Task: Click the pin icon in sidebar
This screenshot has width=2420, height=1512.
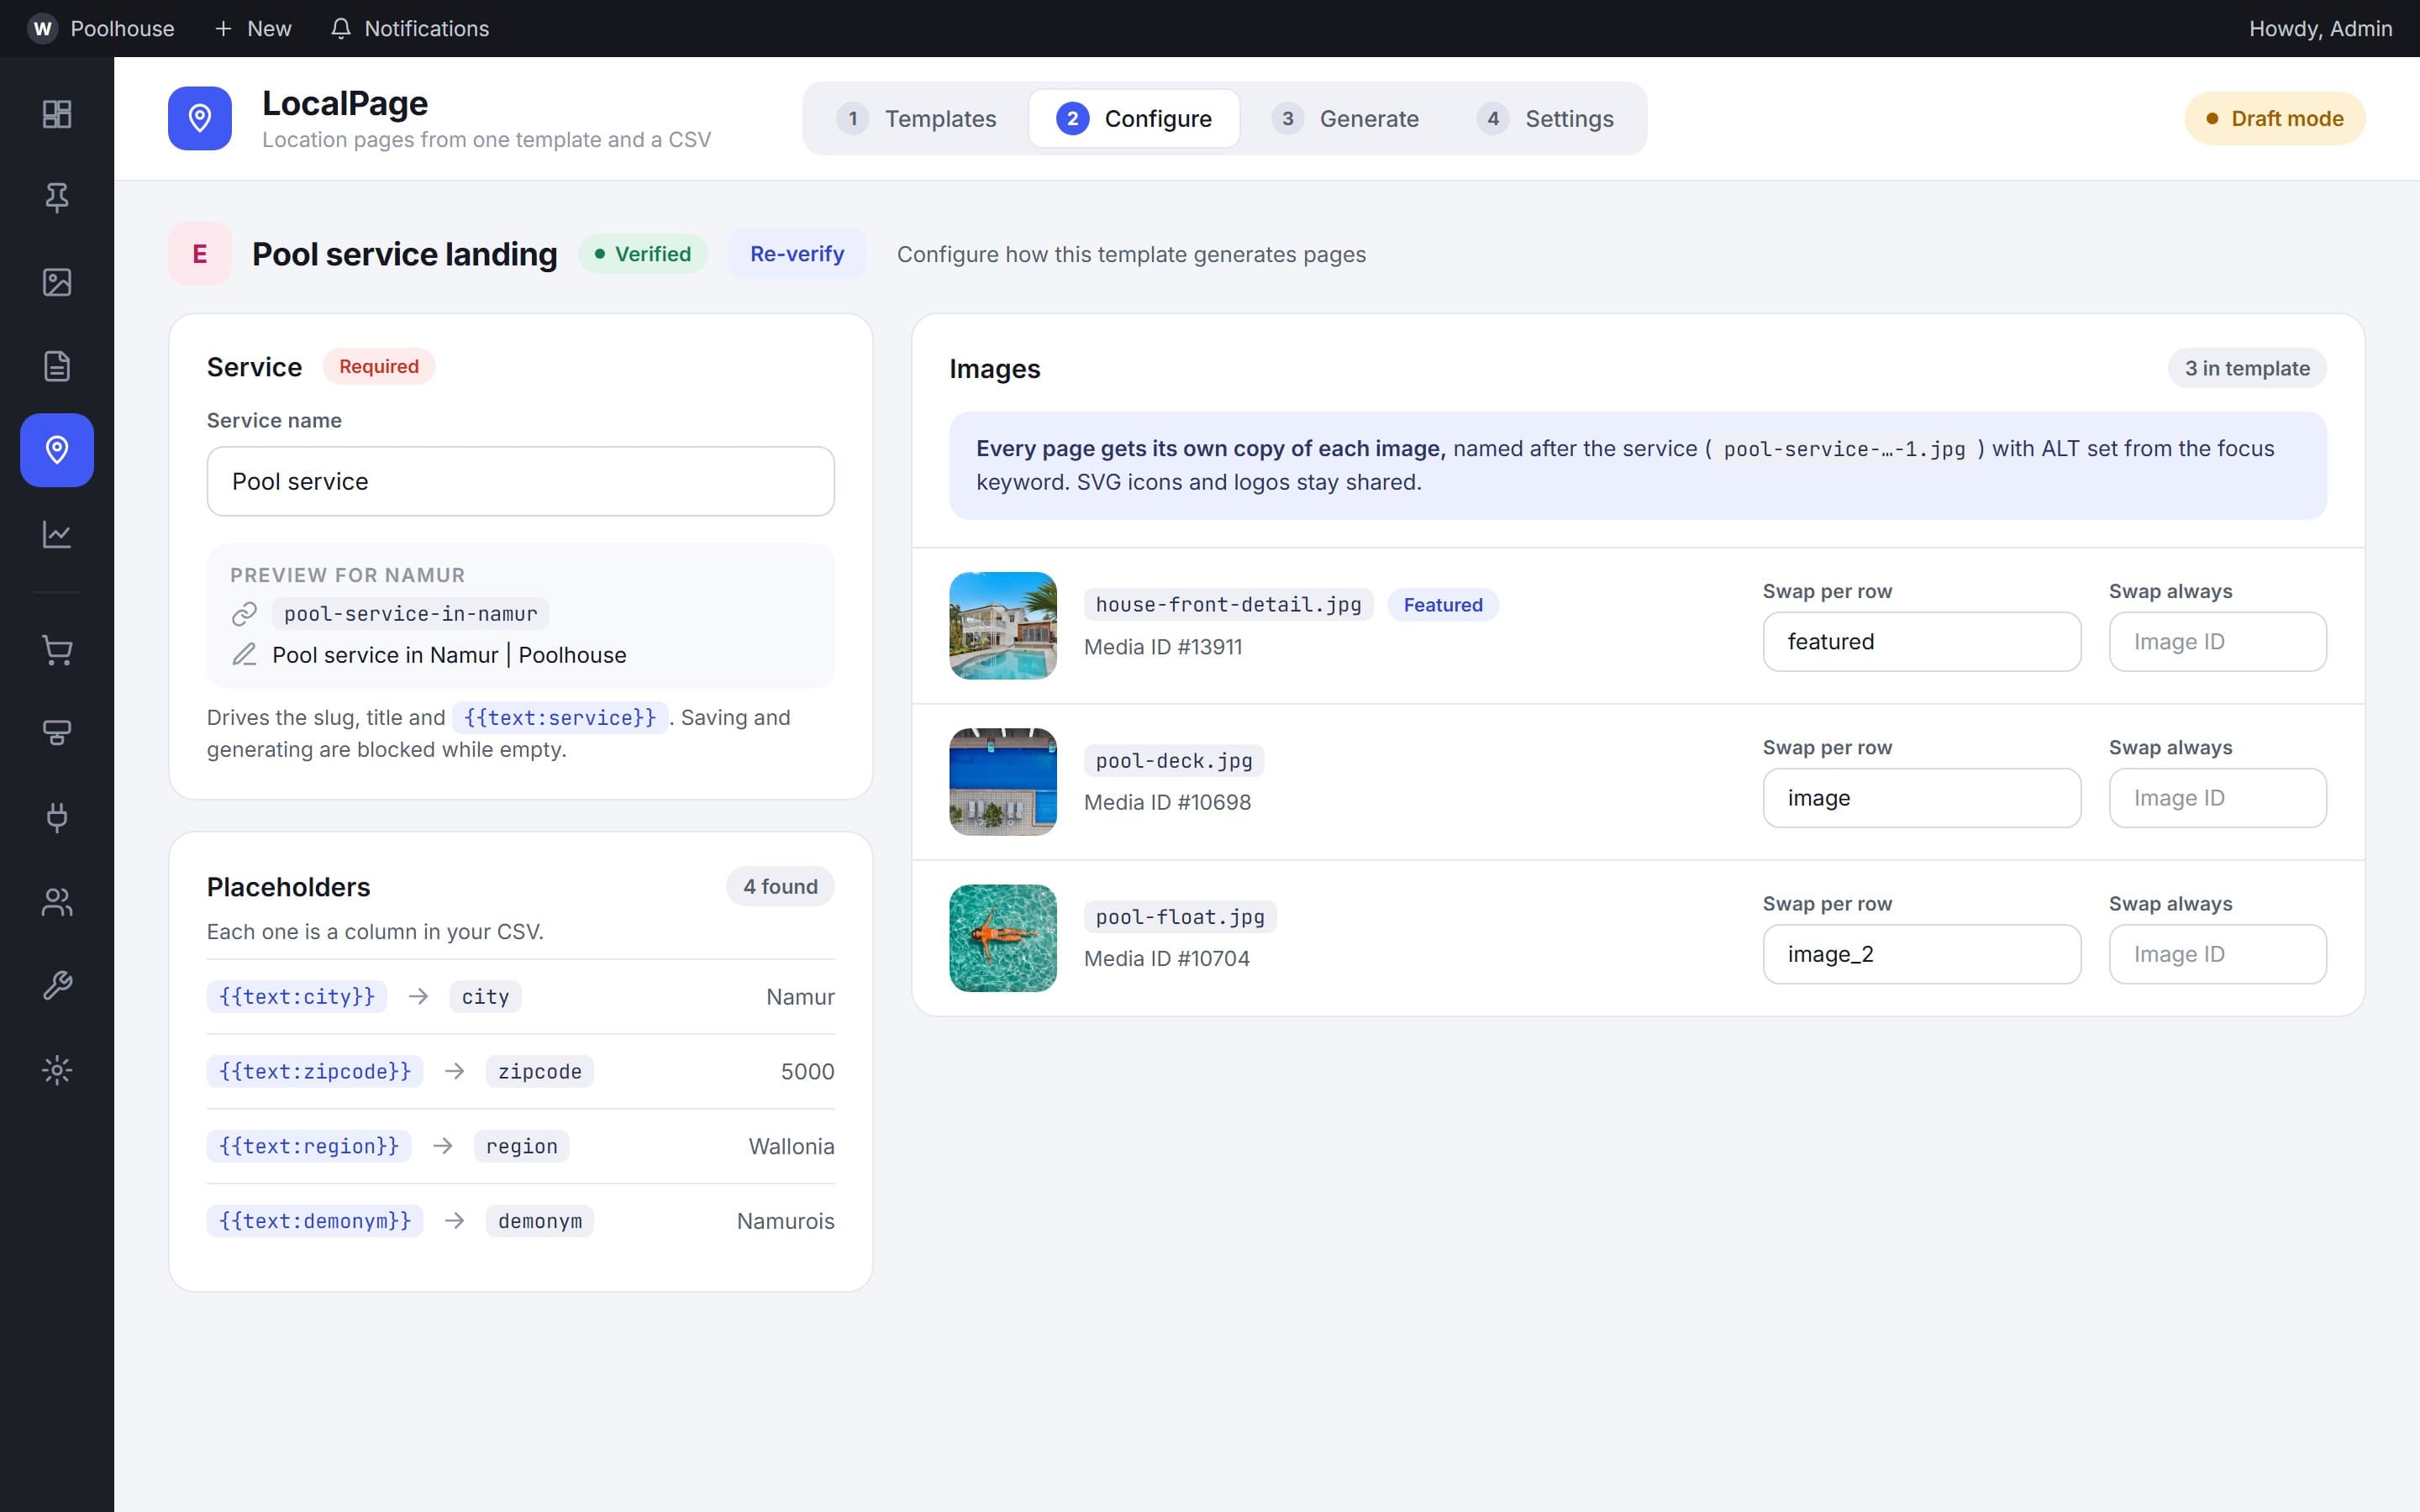Action: click(57, 198)
